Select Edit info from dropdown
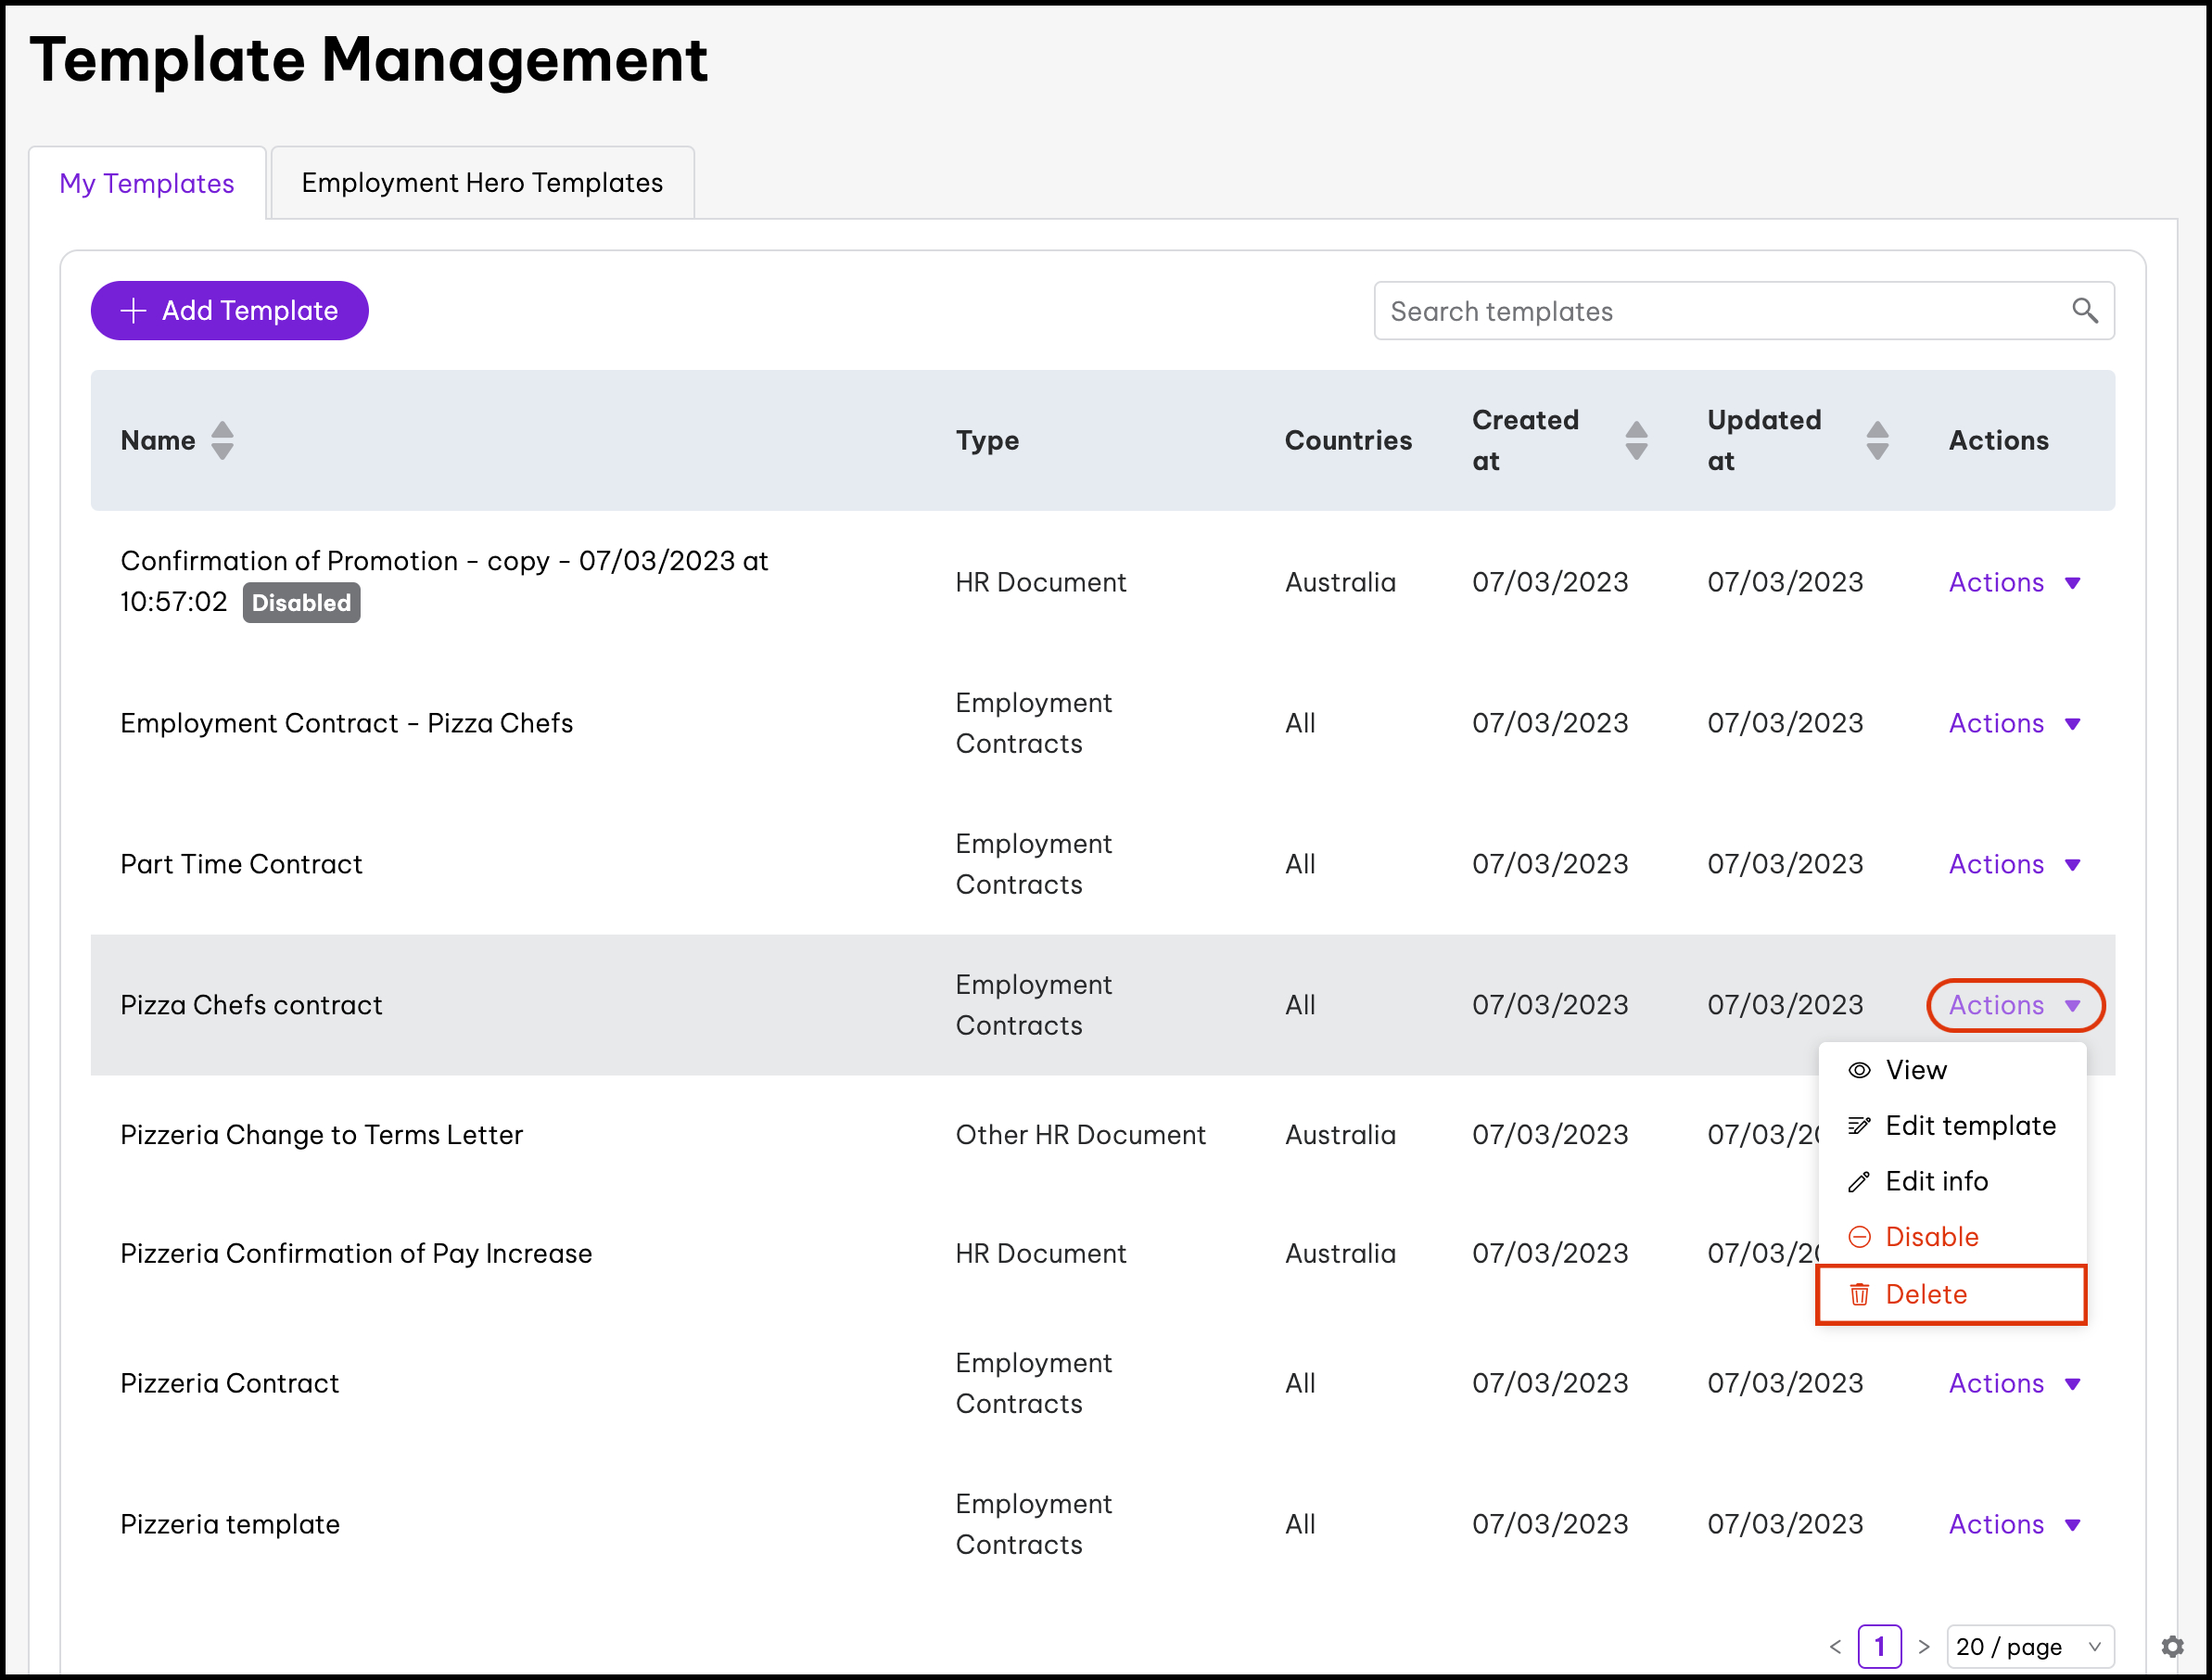The image size is (2212, 1680). pyautogui.click(x=1936, y=1181)
